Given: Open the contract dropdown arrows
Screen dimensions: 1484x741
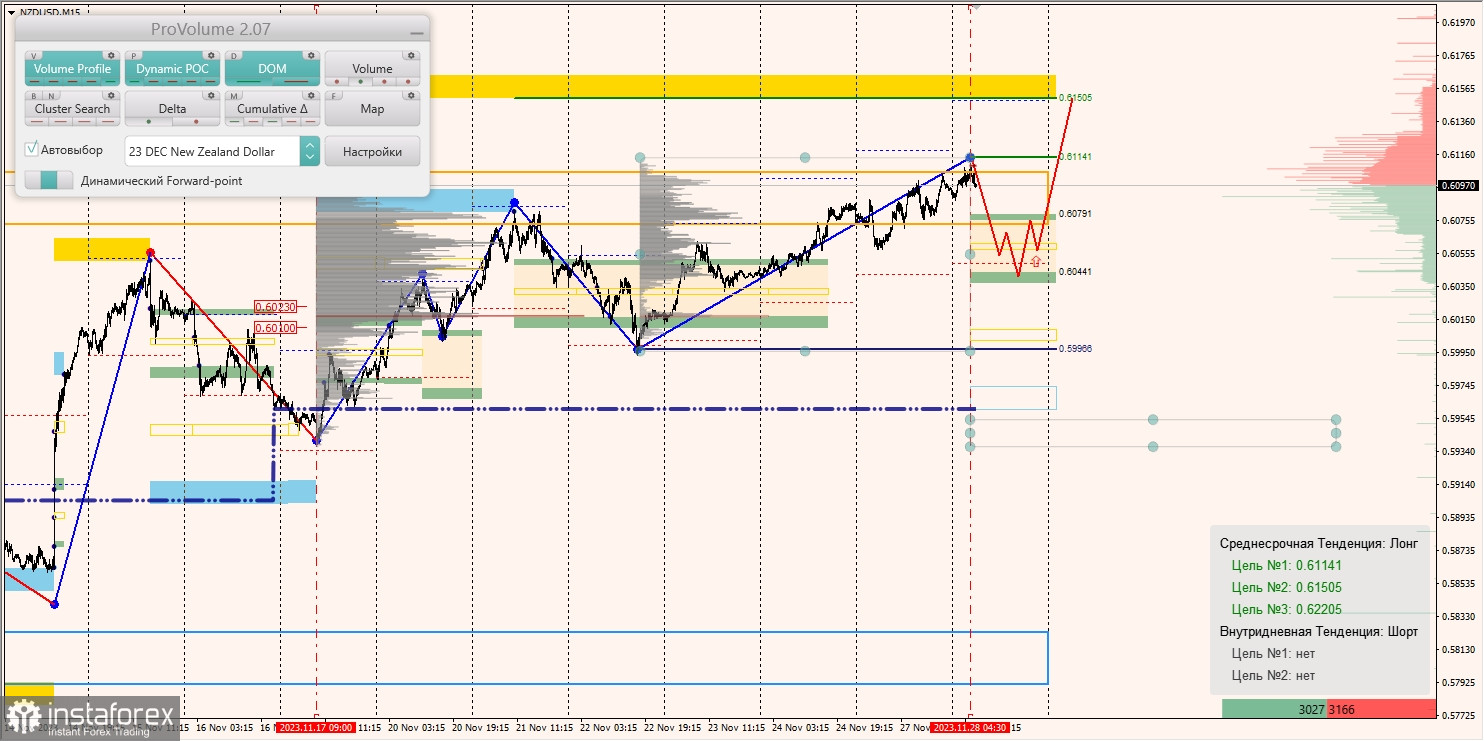Looking at the screenshot, I should (310, 151).
